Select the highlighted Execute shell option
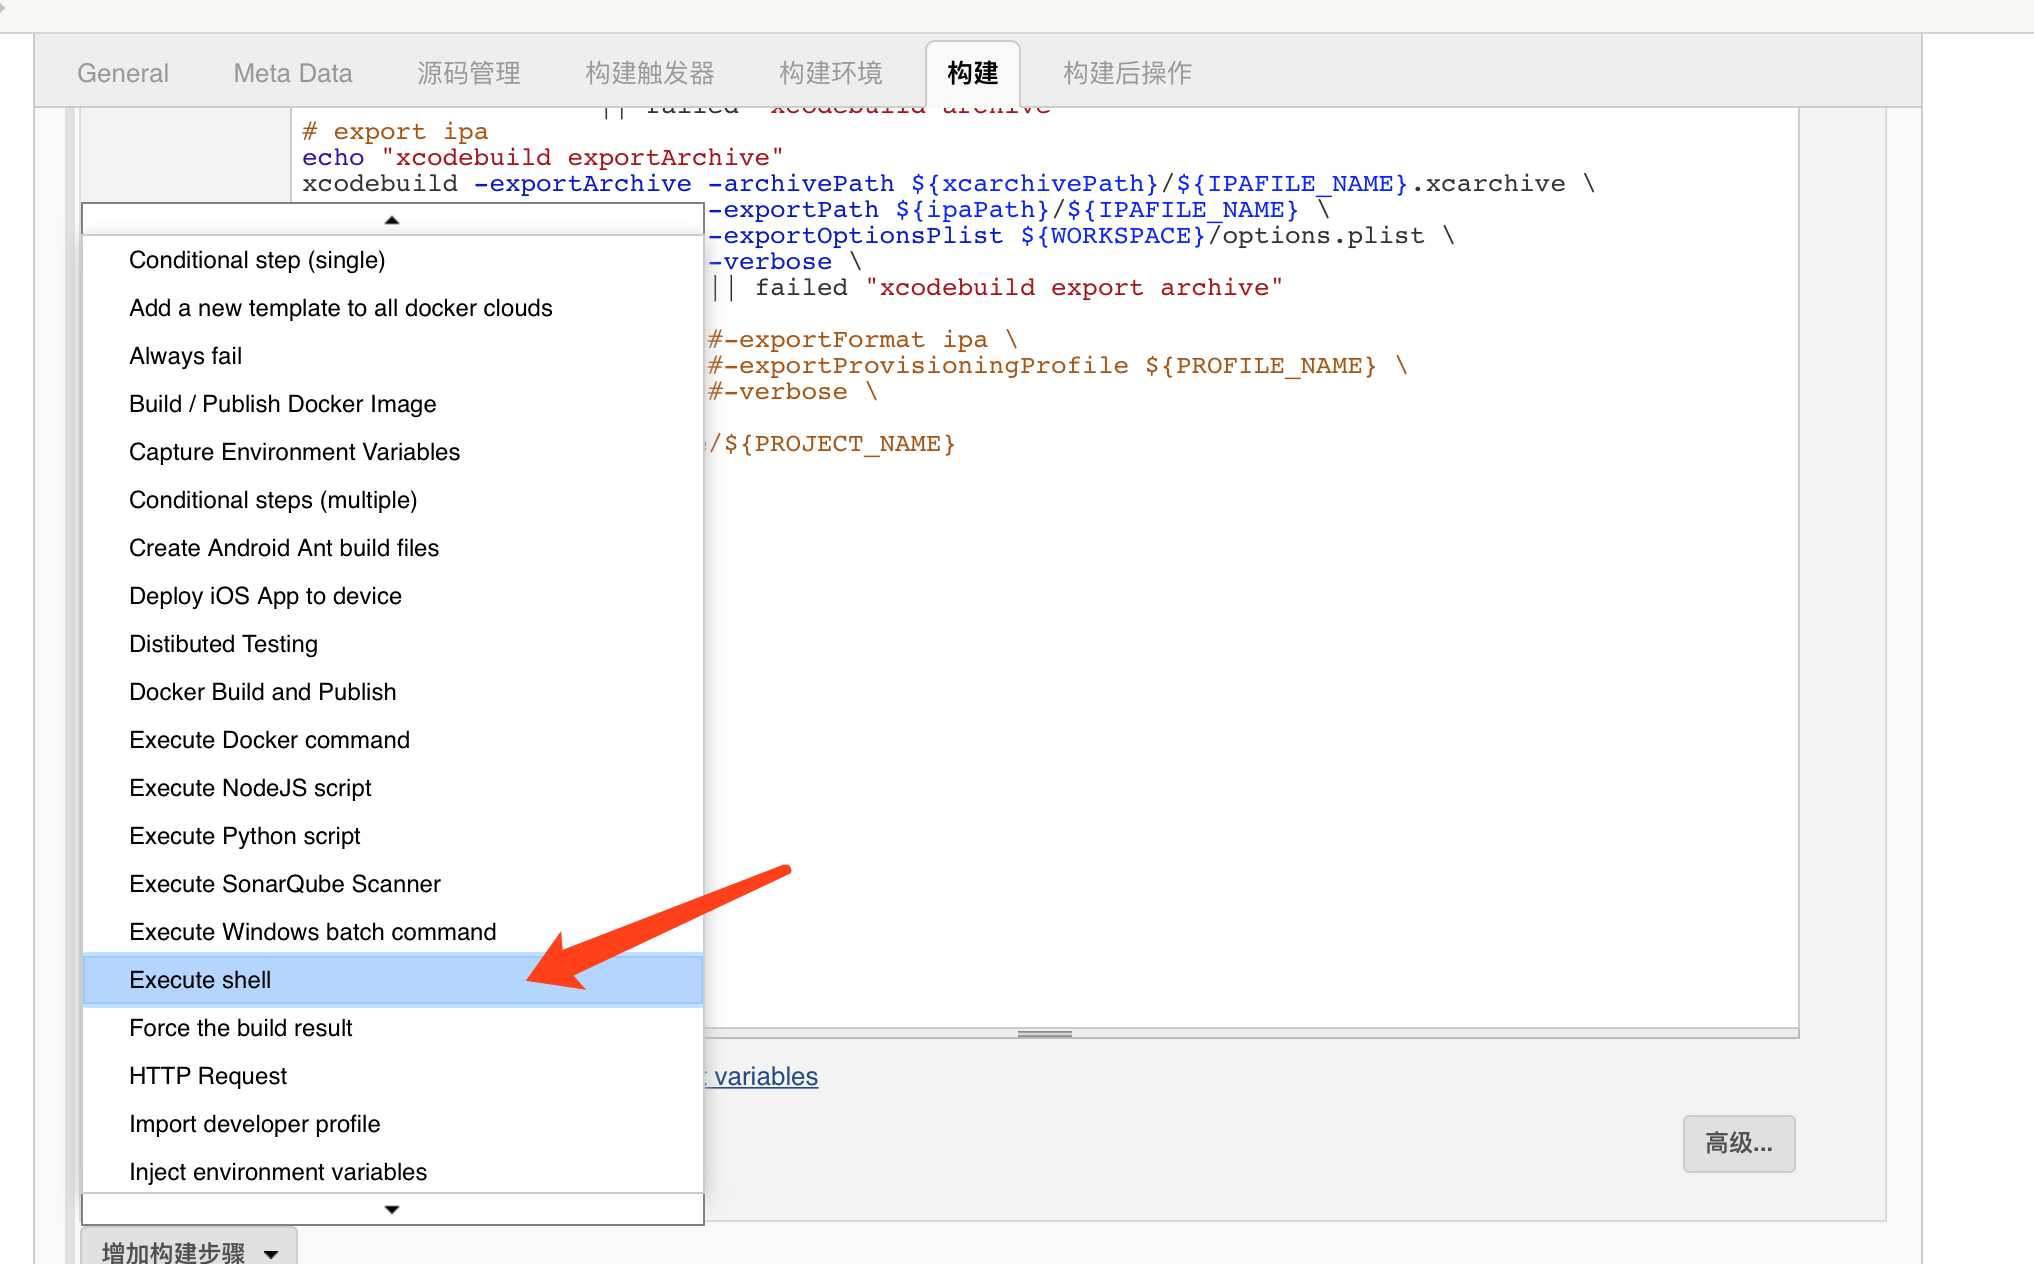This screenshot has height=1264, width=2034. click(x=393, y=980)
